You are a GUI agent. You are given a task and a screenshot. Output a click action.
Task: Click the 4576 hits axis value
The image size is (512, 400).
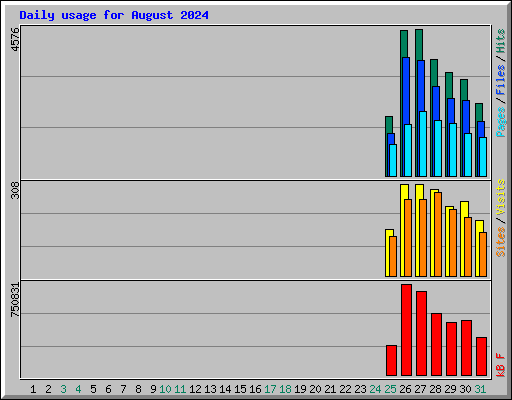pyautogui.click(x=15, y=39)
